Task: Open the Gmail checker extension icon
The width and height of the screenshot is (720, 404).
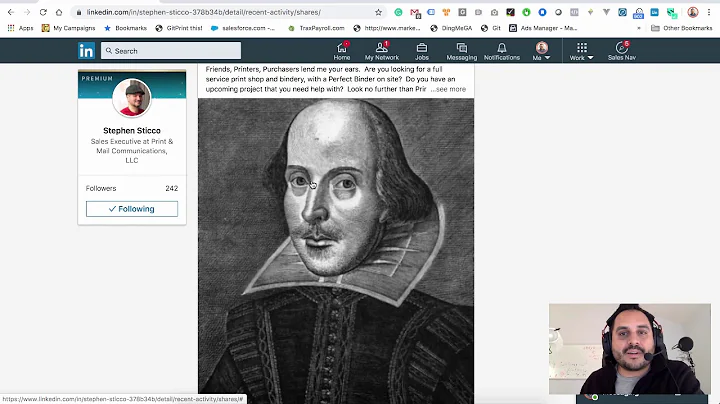Action: point(415,13)
